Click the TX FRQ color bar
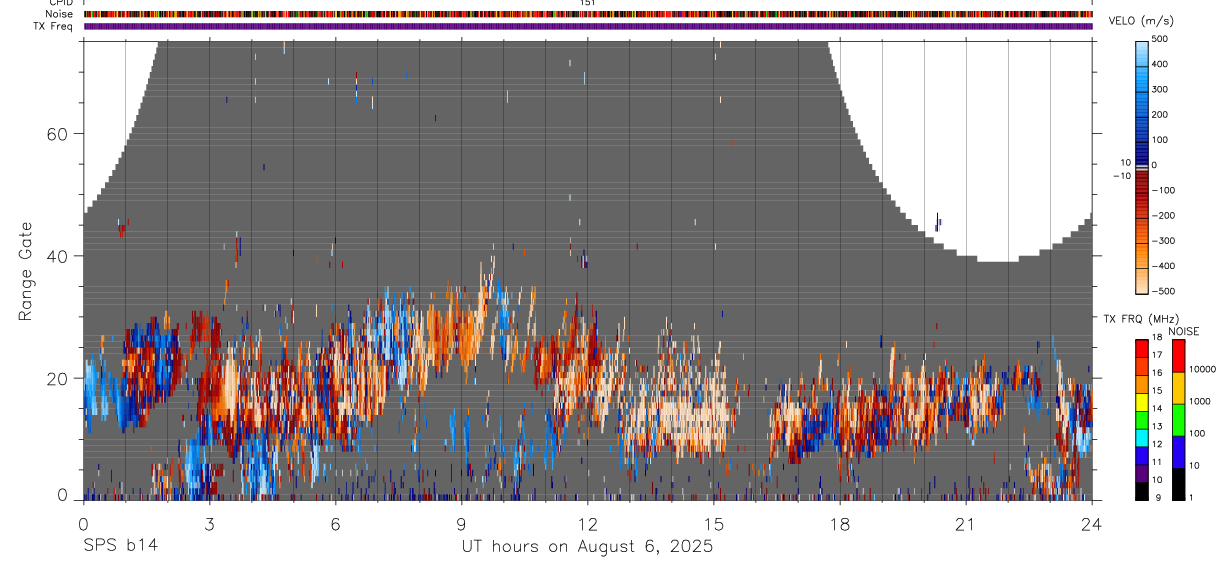 click(1142, 419)
